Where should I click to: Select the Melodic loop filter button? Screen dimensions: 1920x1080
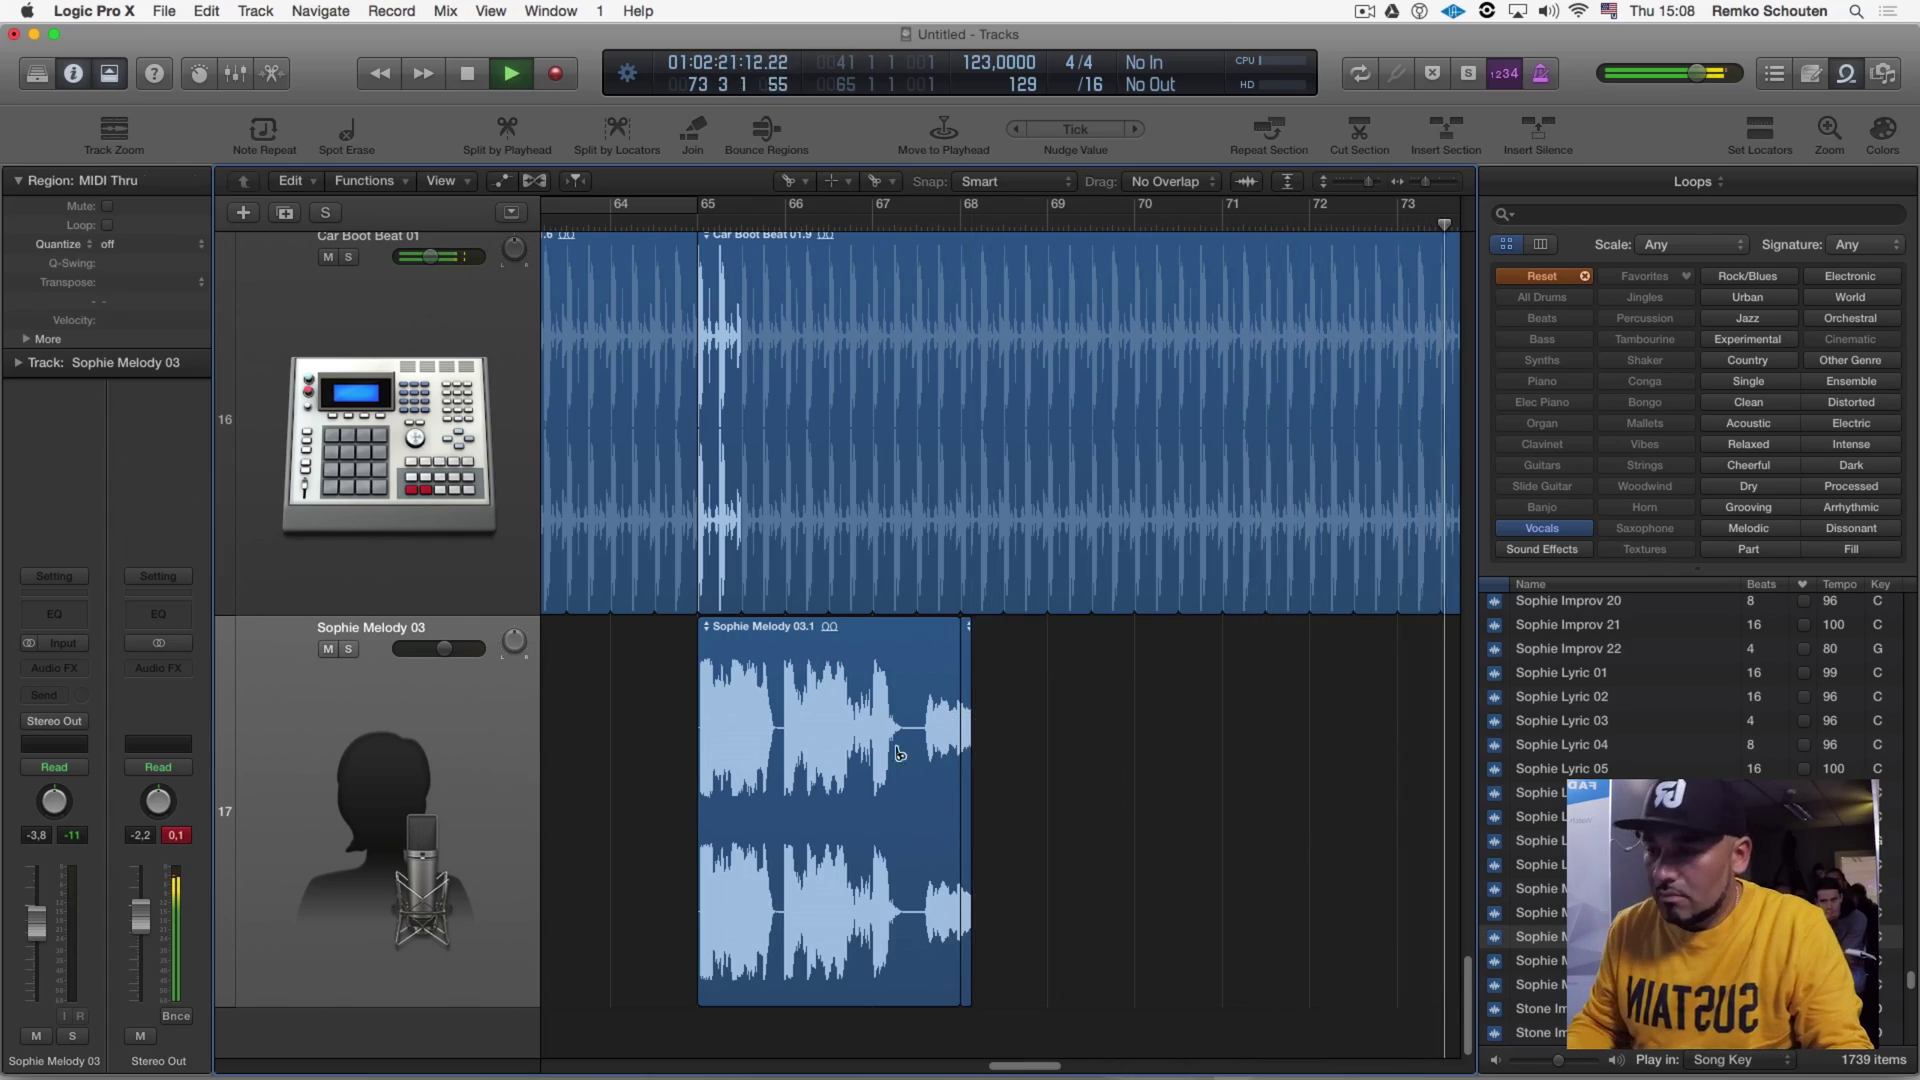(1747, 528)
